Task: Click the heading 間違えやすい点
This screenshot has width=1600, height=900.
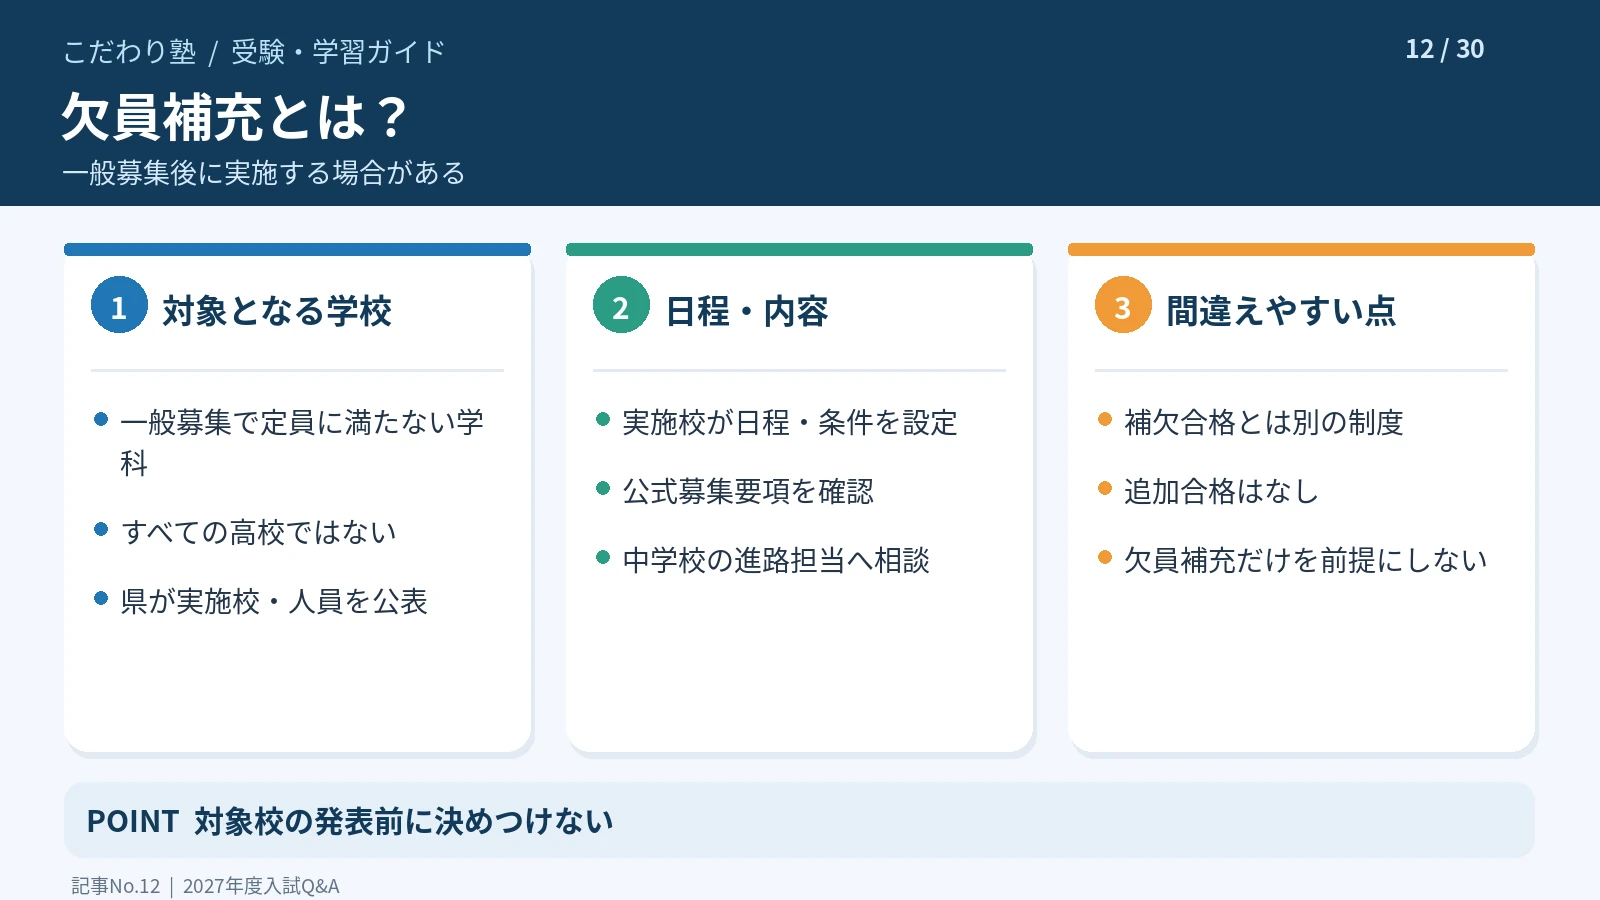Action: point(1281,311)
